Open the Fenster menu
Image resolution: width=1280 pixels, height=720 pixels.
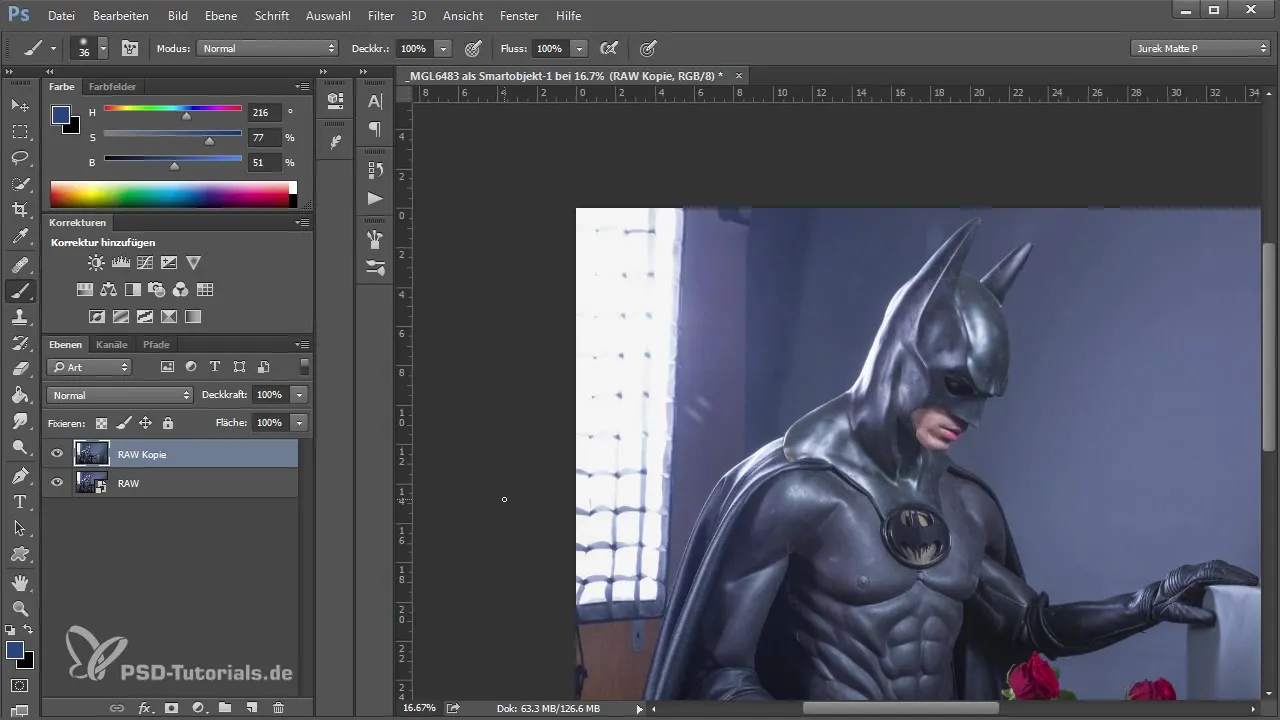pos(518,16)
